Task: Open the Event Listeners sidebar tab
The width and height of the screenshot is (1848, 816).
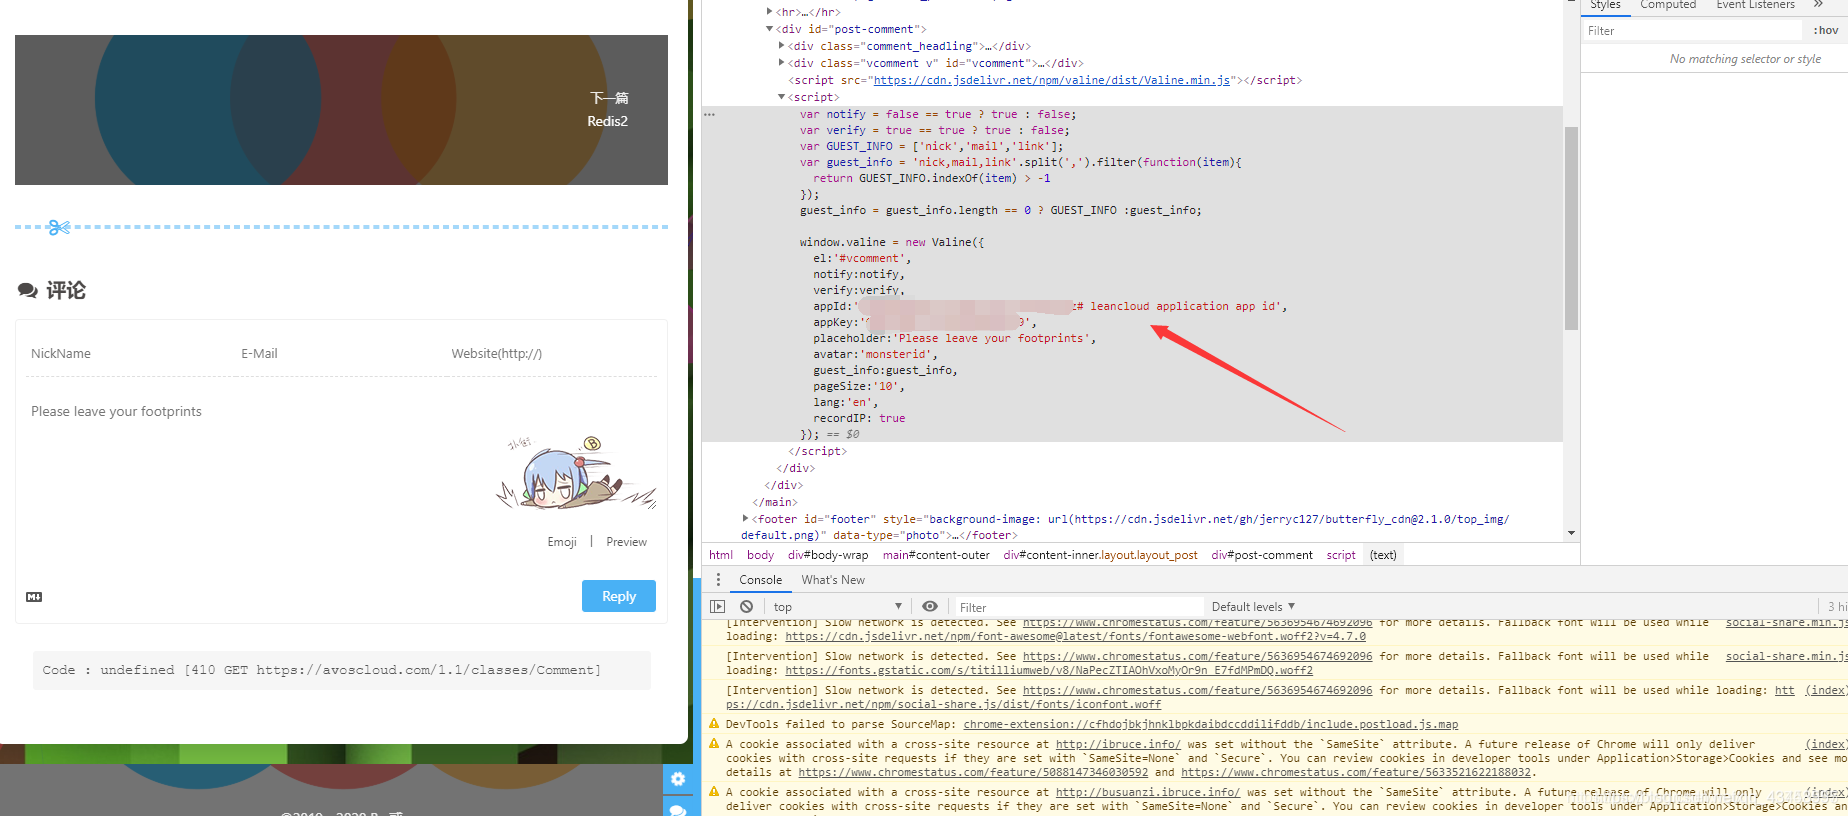Action: (x=1755, y=5)
